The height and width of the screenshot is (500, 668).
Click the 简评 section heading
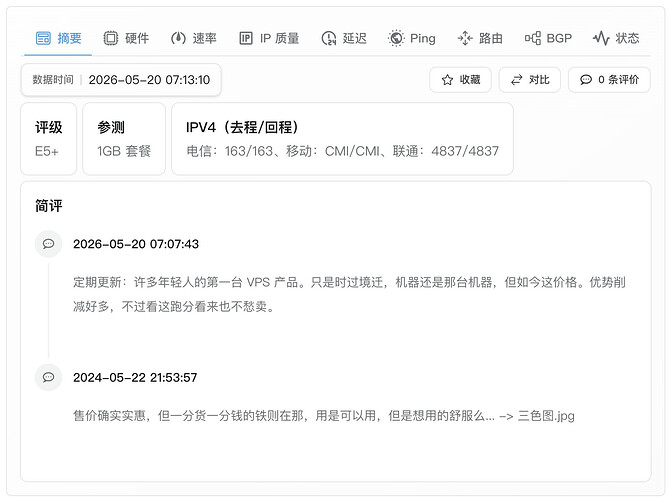(x=49, y=206)
